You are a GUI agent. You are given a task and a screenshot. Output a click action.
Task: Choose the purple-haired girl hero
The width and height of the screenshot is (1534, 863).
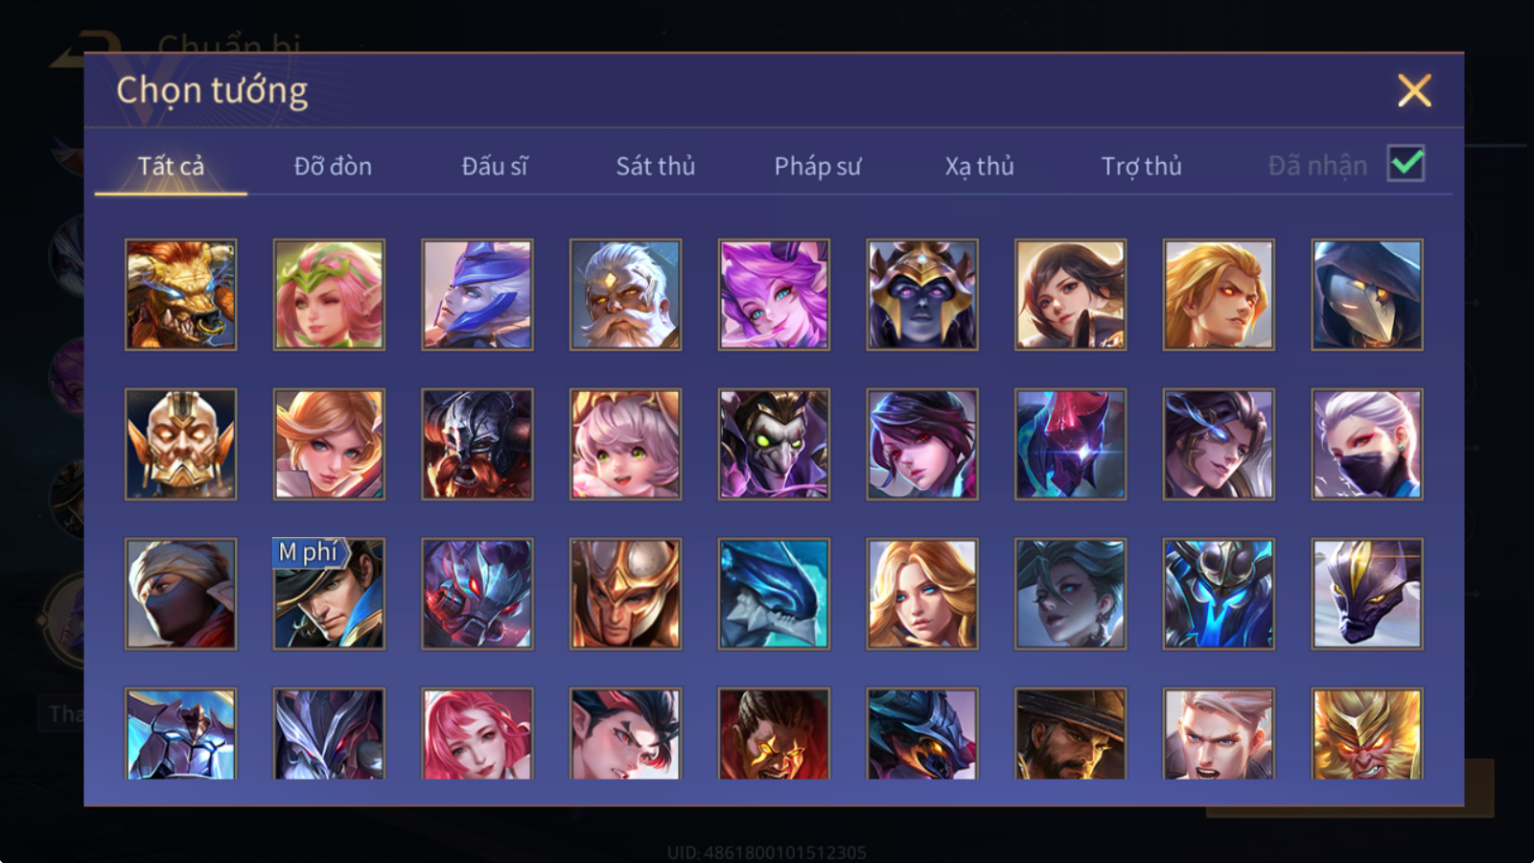coord(774,295)
